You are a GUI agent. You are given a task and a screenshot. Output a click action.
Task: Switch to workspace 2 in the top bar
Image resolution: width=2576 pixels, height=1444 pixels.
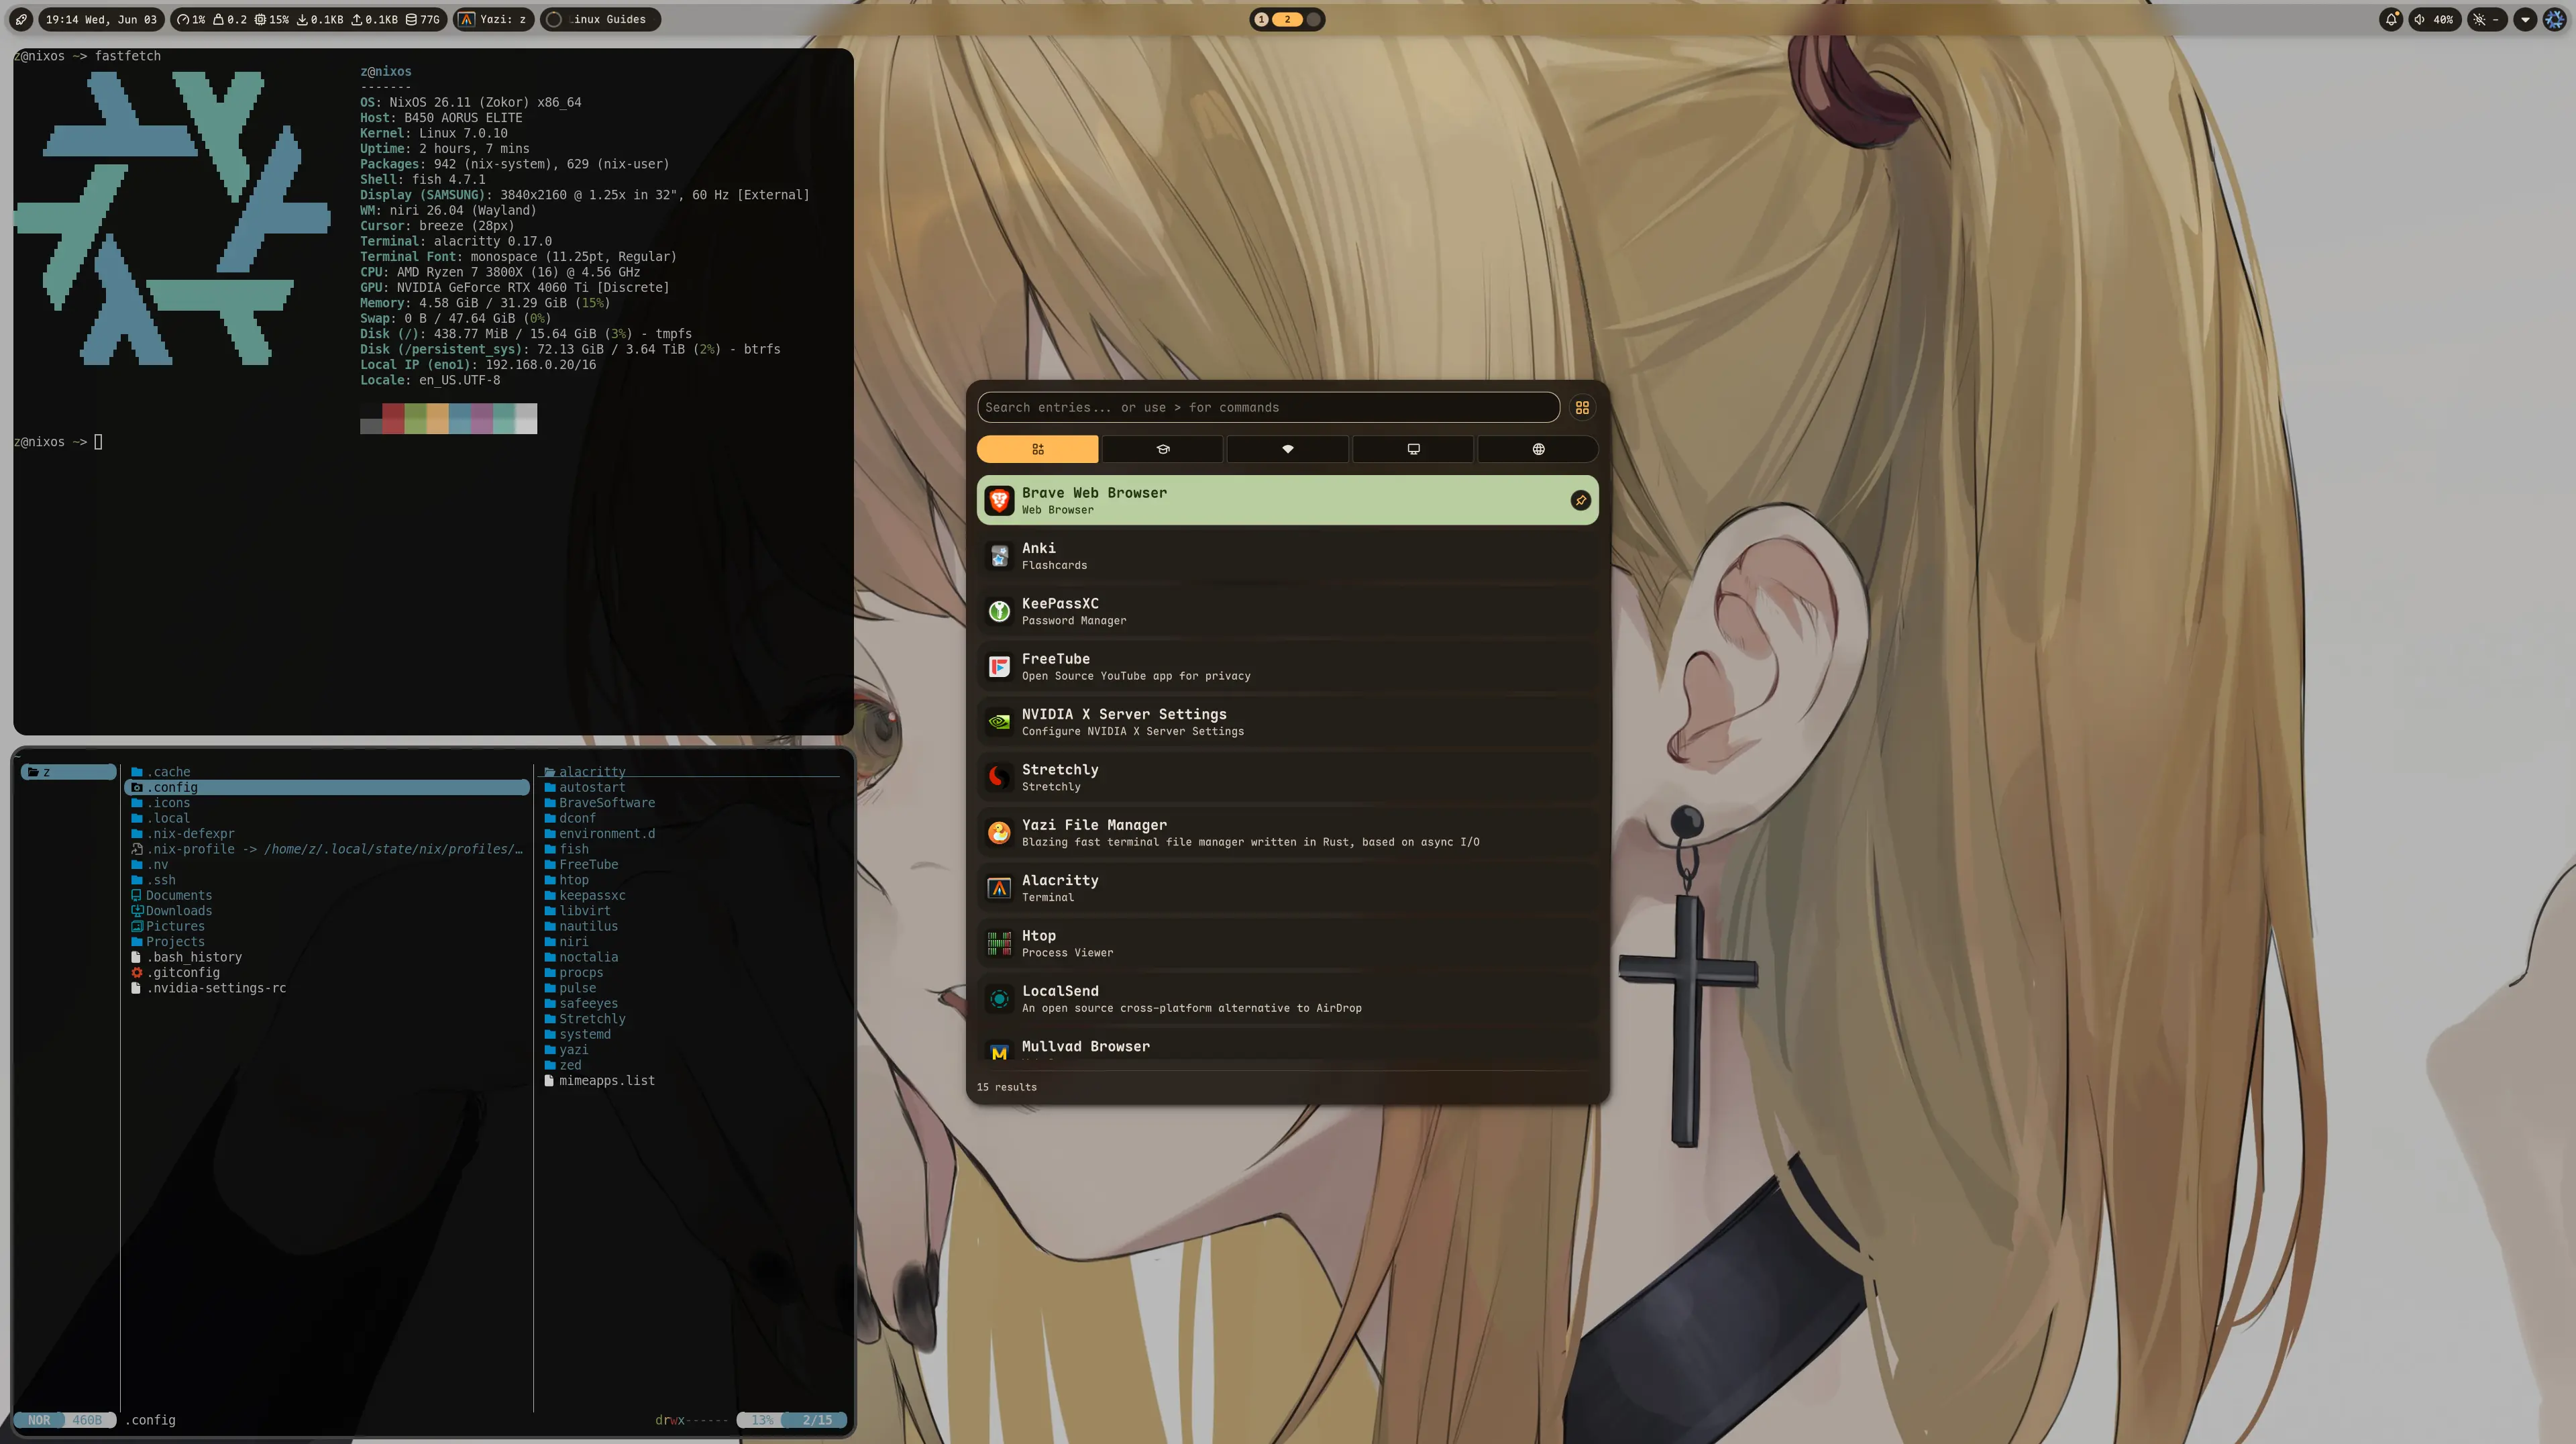(1287, 19)
